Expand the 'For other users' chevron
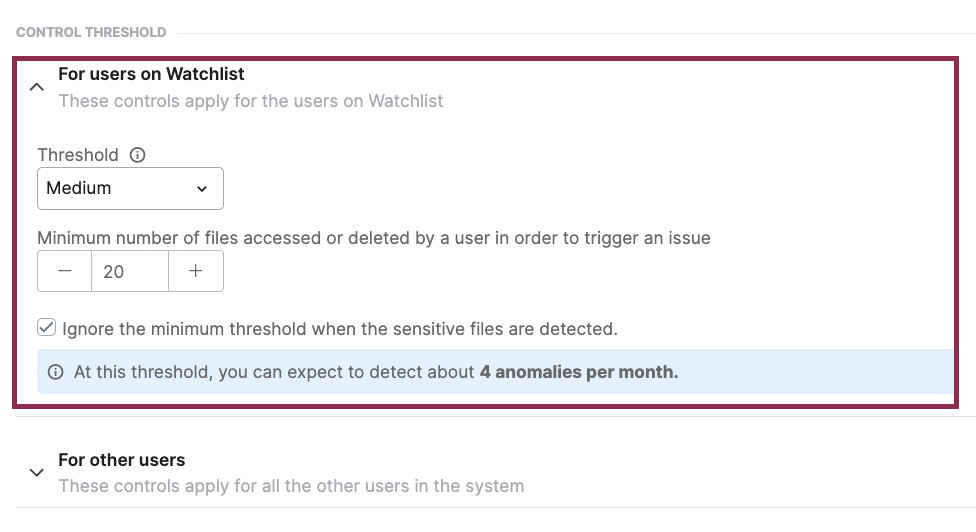Image resolution: width=976 pixels, height=532 pixels. coord(37,473)
